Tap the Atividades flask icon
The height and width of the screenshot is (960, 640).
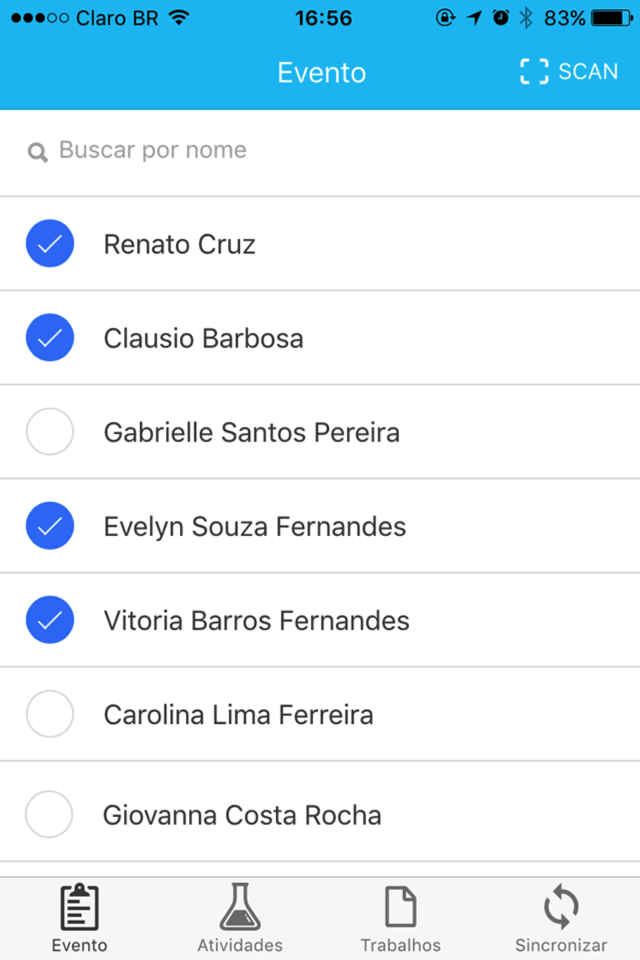point(240,907)
